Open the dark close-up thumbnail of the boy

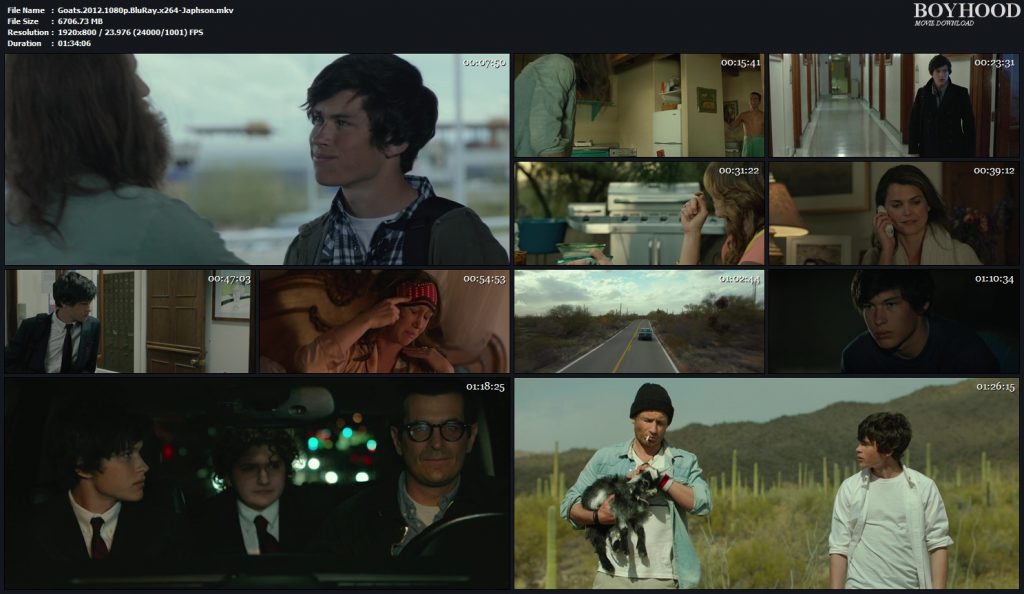894,321
